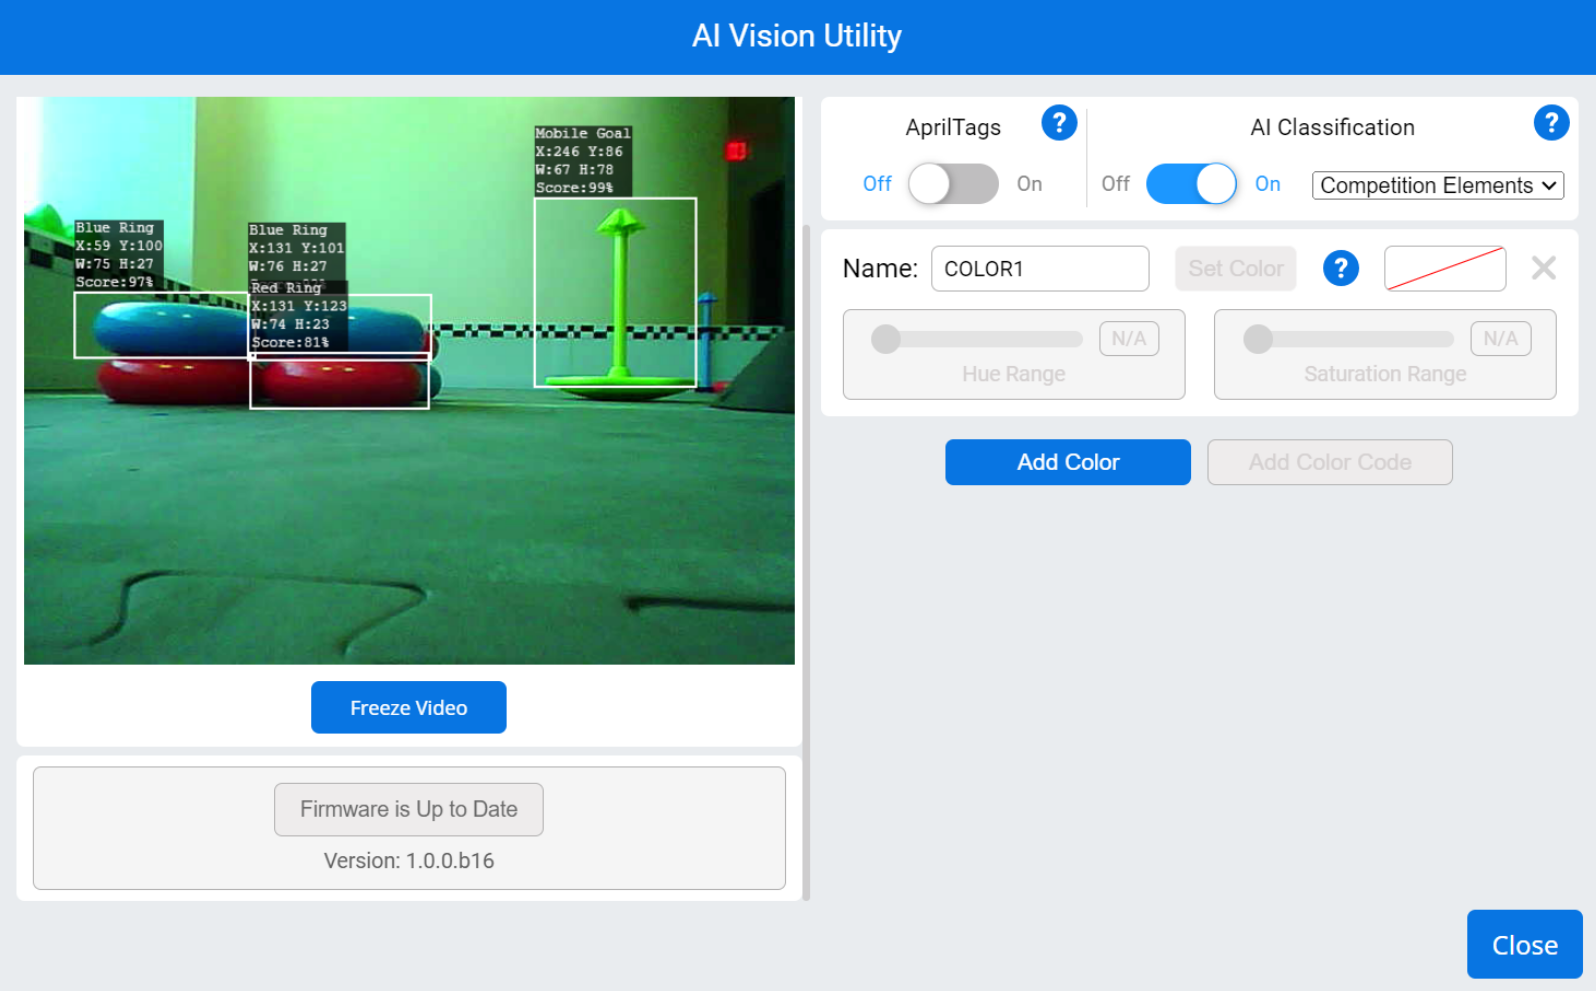Open help icon next to Set Color
Viewport: 1596px width, 991px height.
coord(1340,269)
